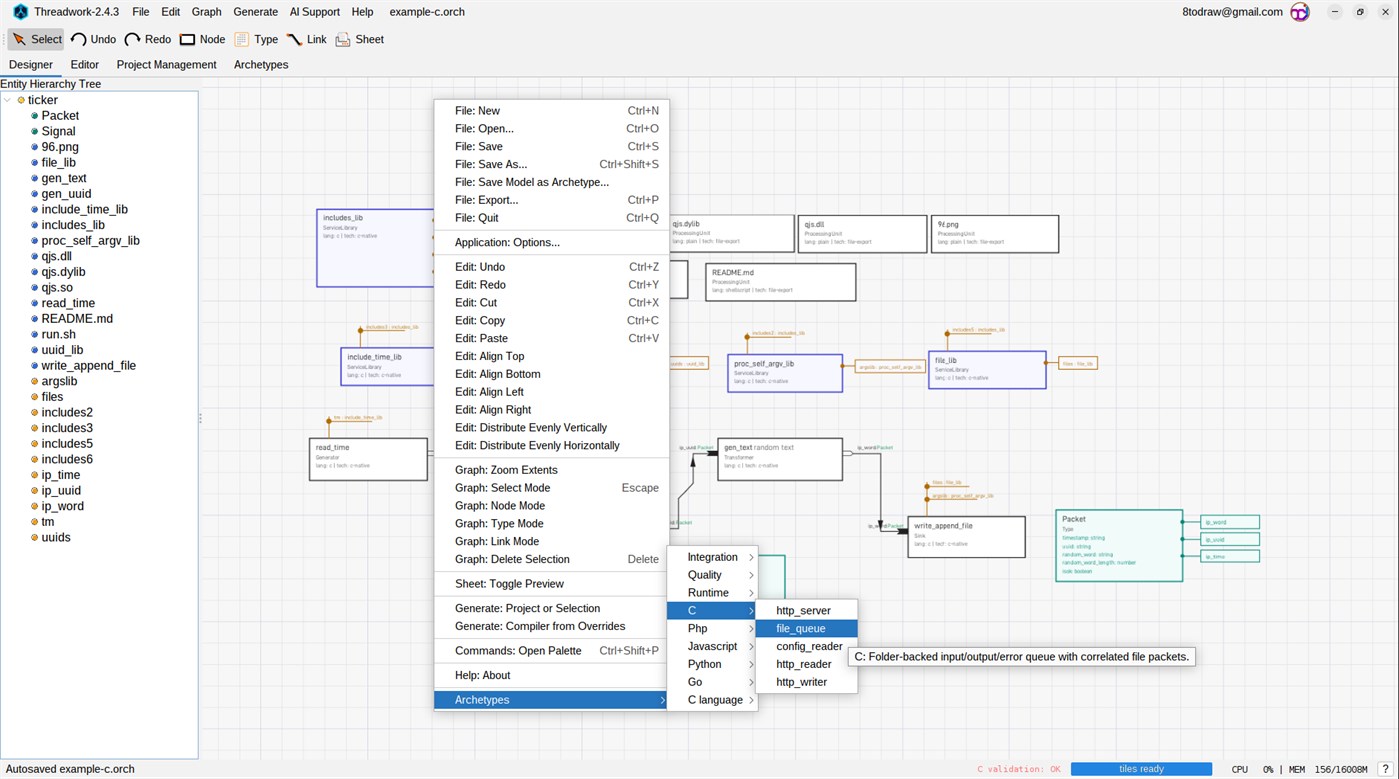Select ip_uuid in the hierarchy tree

61,491
